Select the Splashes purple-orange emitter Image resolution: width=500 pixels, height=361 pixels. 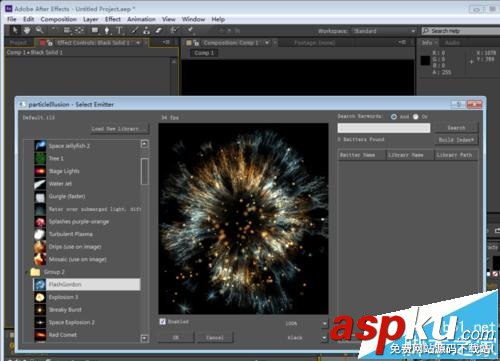[87, 222]
